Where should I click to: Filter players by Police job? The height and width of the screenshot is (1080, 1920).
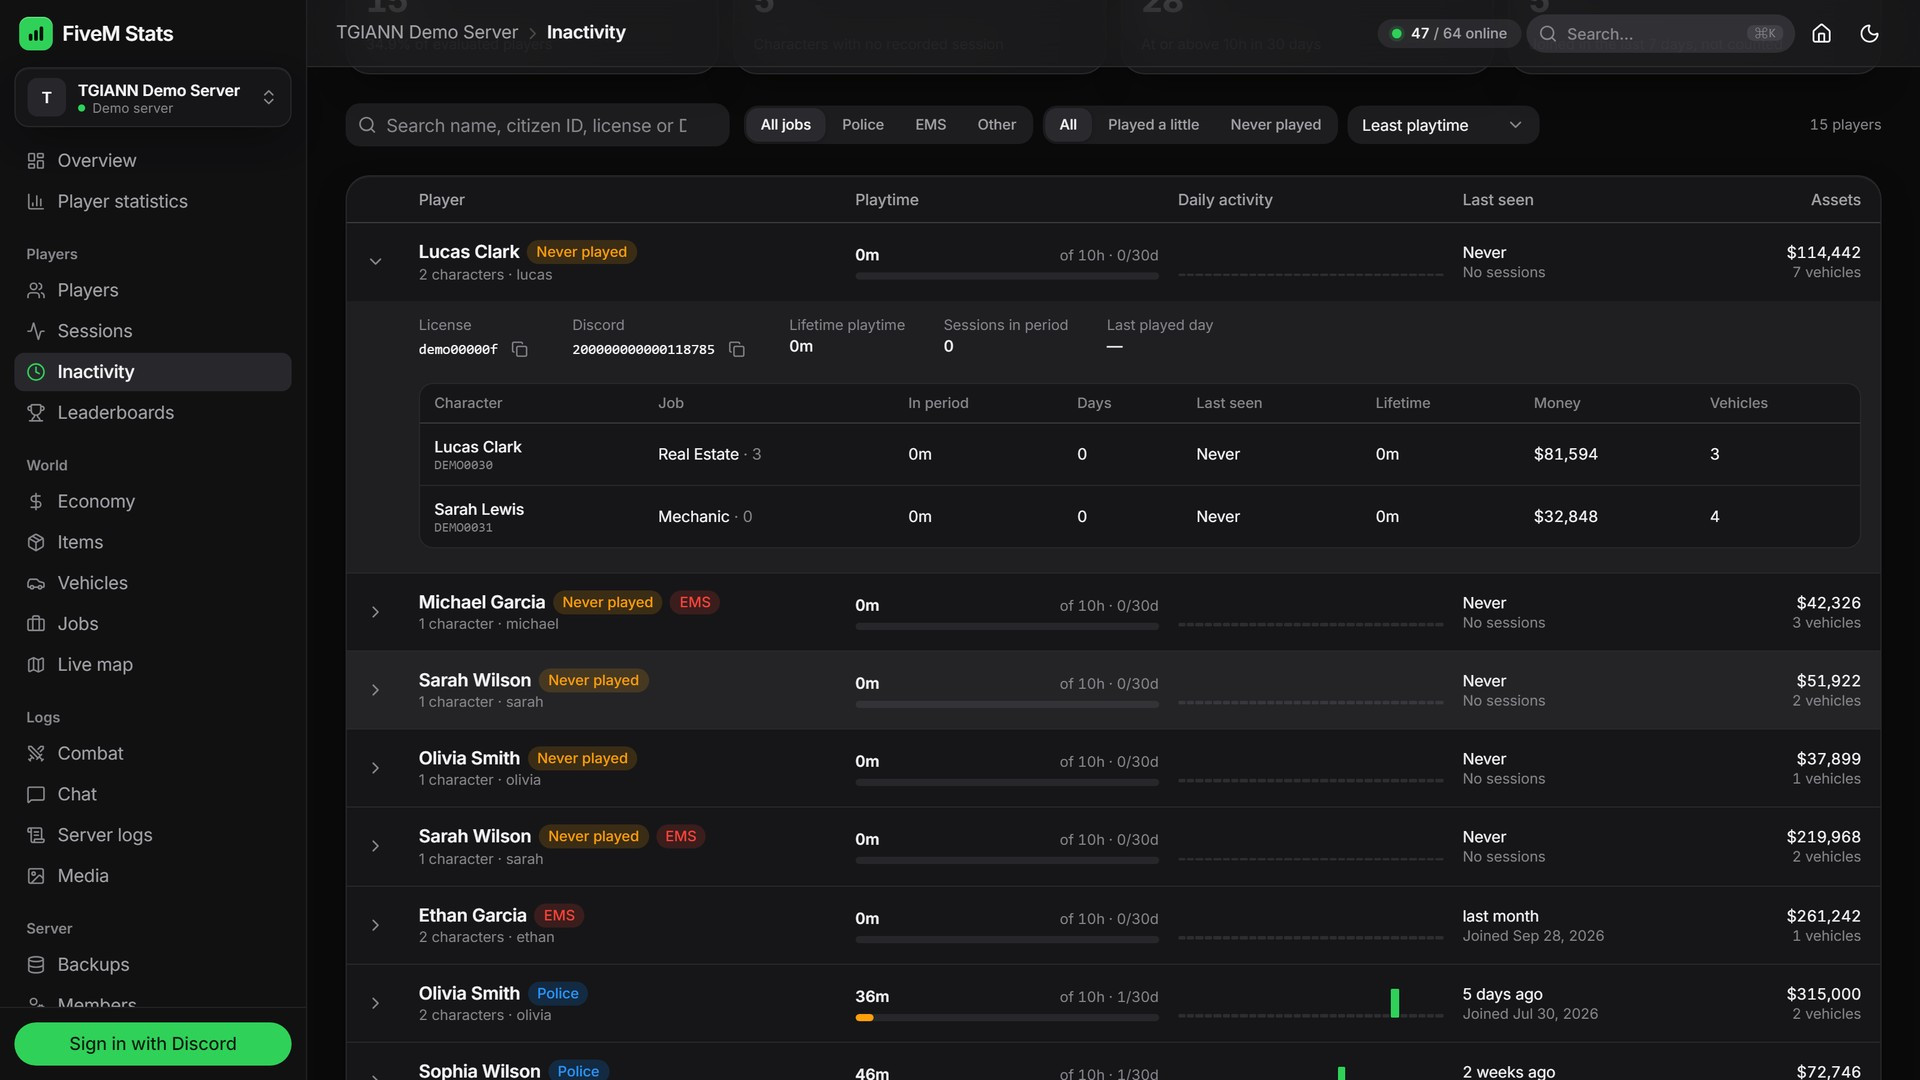coord(862,125)
